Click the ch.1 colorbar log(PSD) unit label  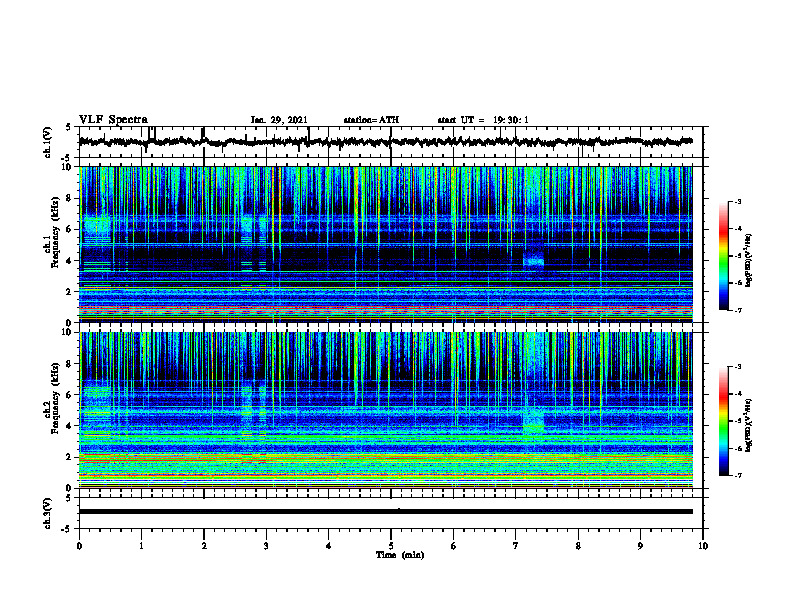tap(749, 261)
